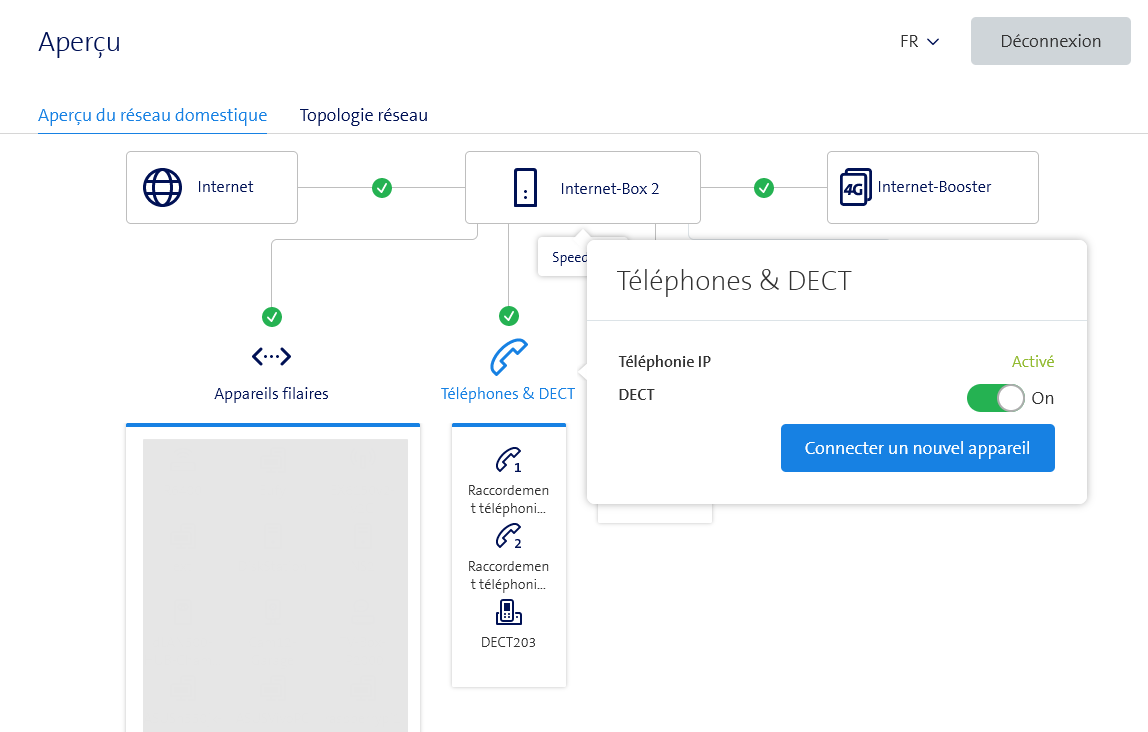This screenshot has height=732, width=1148.
Task: Switch to Topologie réseau tab
Action: (363, 115)
